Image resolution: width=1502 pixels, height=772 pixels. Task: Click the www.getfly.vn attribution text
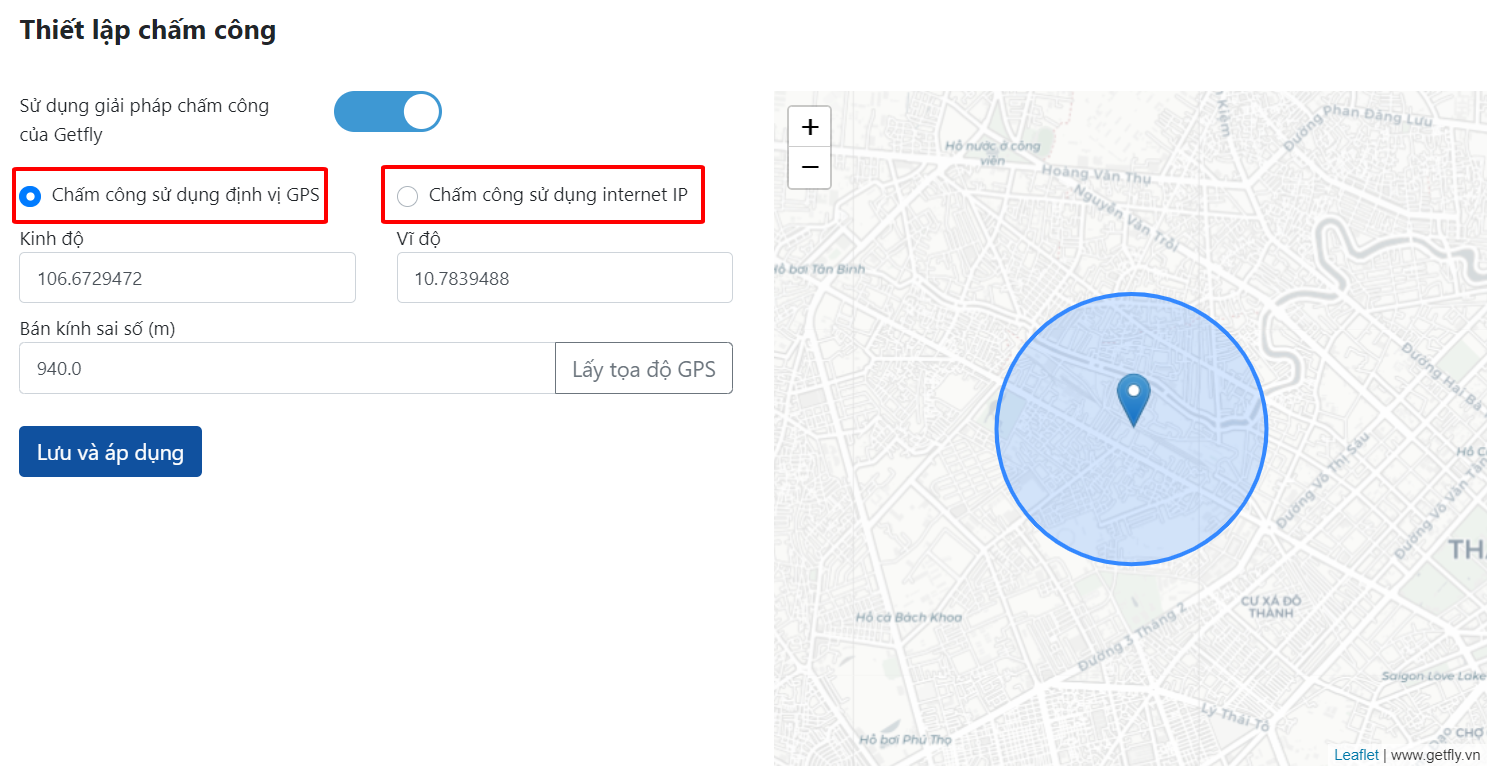pyautogui.click(x=1435, y=755)
